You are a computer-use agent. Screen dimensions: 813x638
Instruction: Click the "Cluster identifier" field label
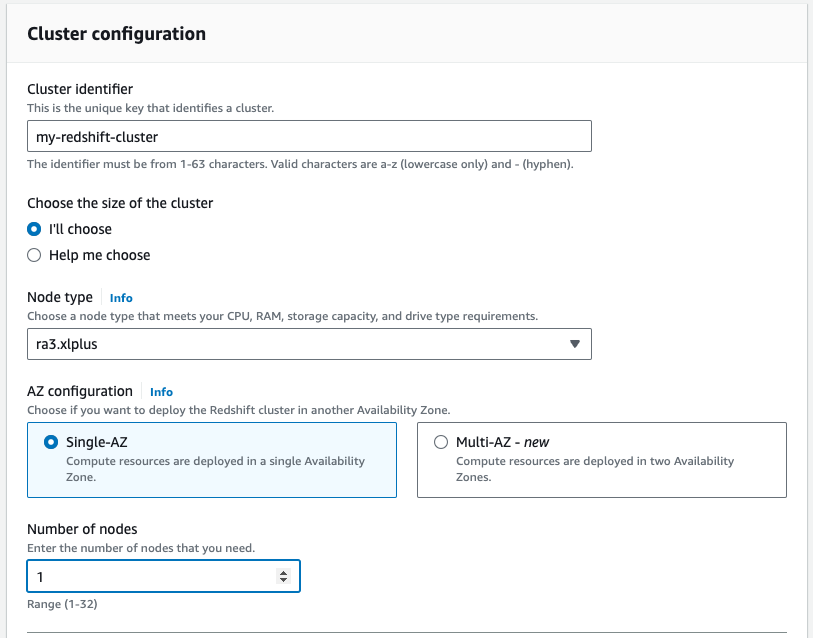pyautogui.click(x=80, y=90)
